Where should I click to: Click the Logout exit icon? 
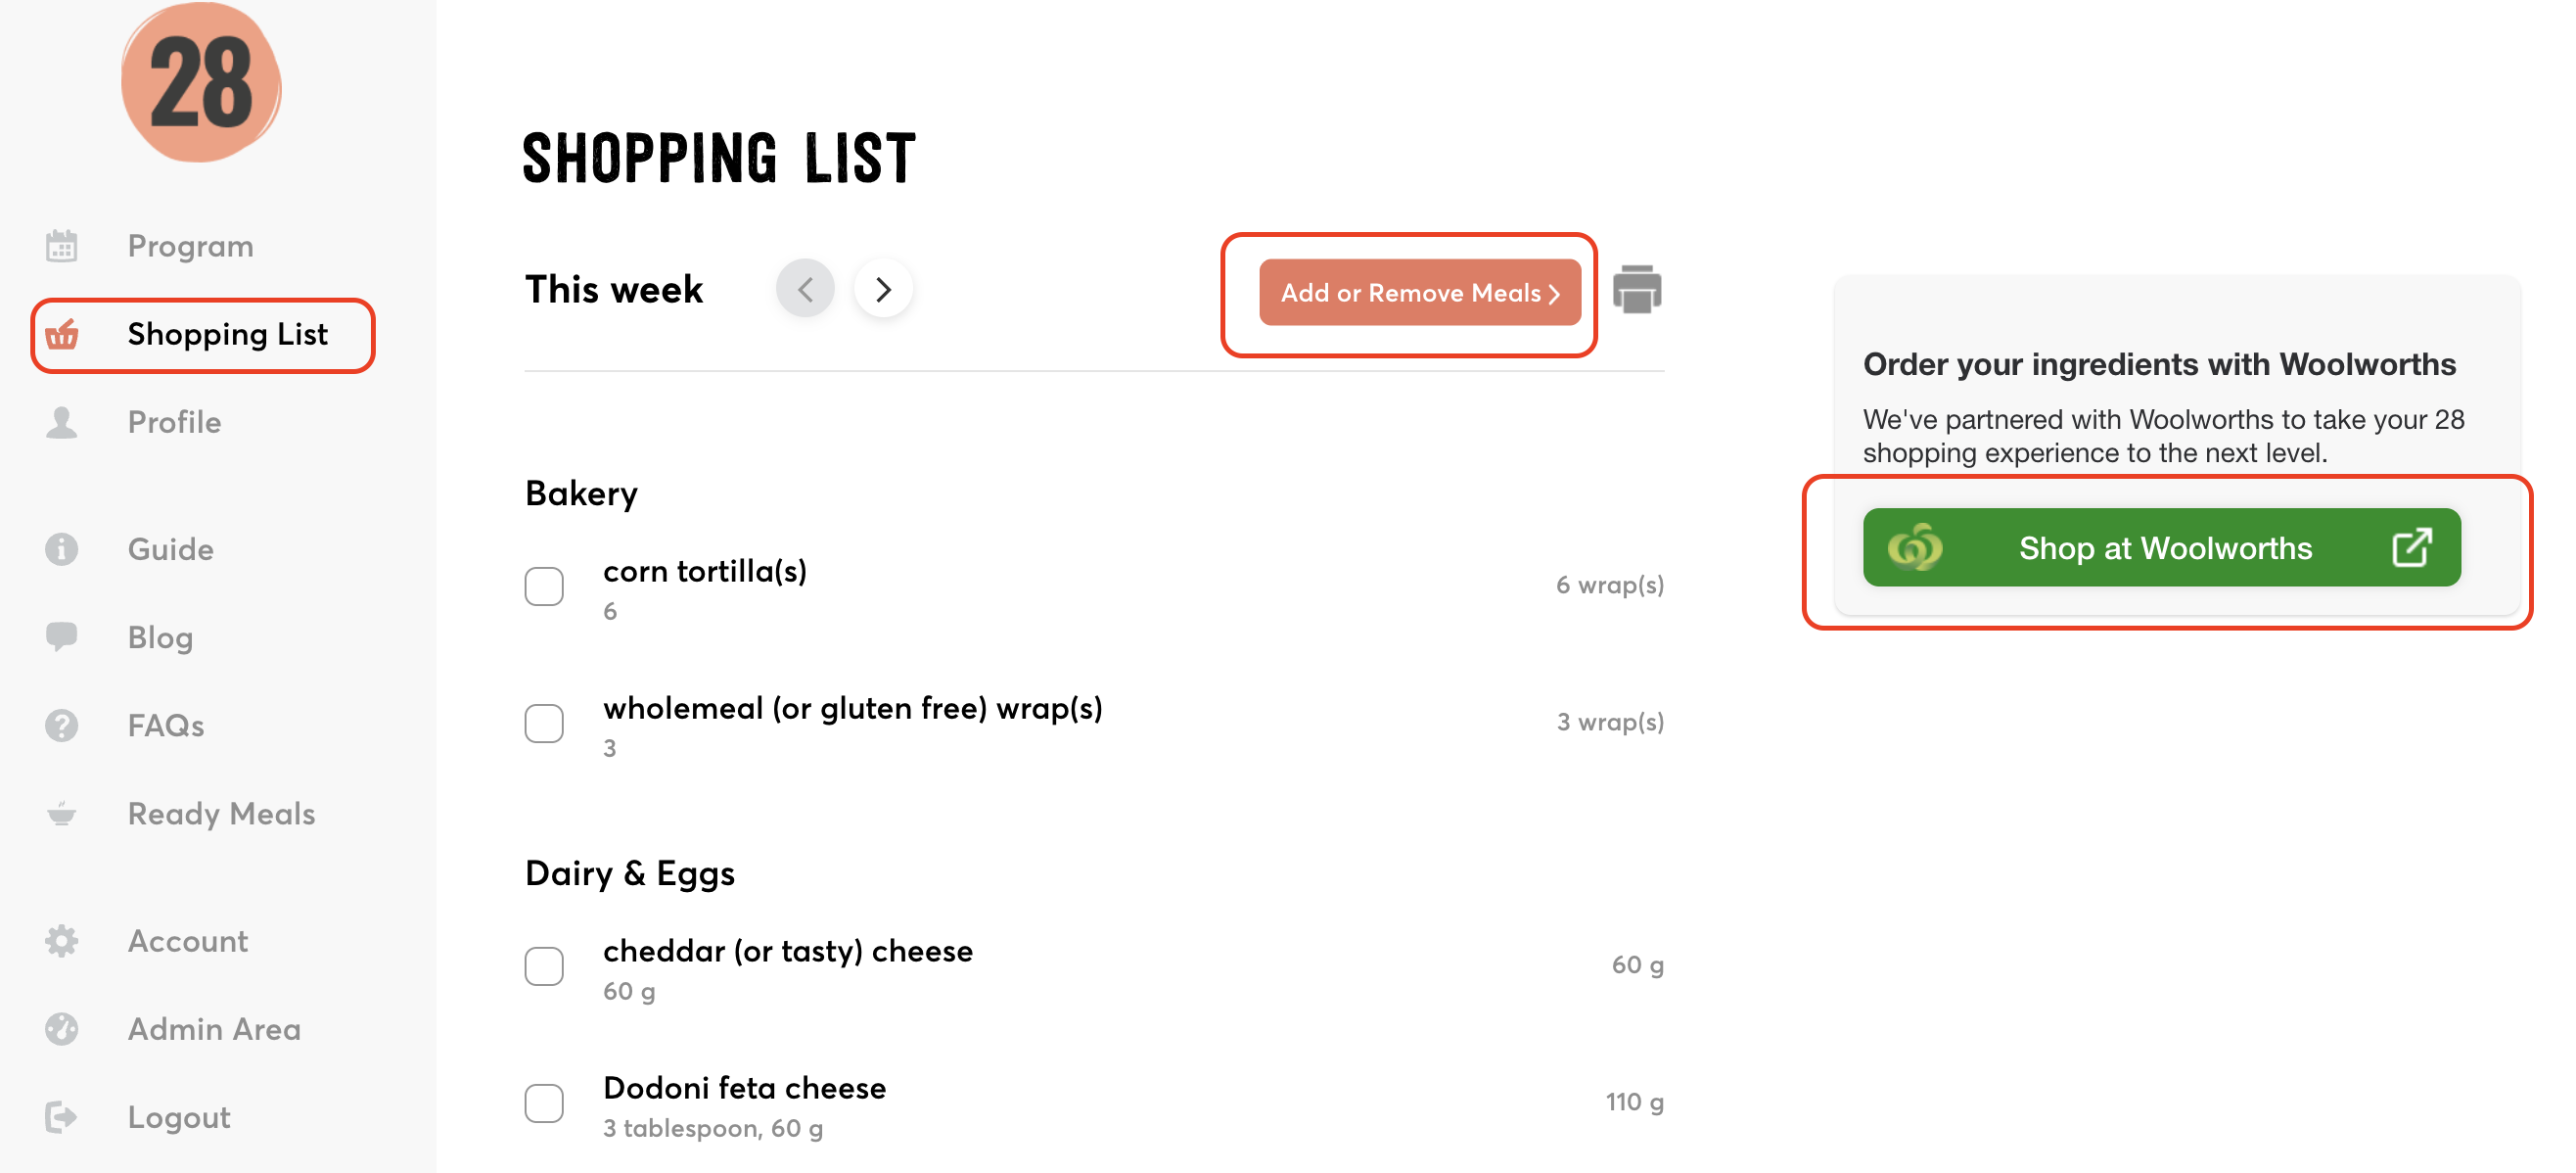pyautogui.click(x=62, y=1117)
